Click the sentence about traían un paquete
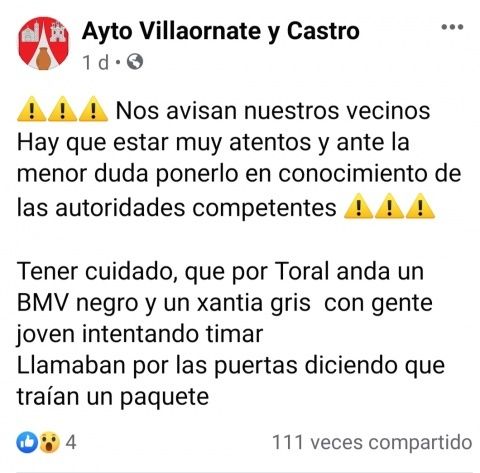The height and width of the screenshot is (473, 480). [113, 397]
